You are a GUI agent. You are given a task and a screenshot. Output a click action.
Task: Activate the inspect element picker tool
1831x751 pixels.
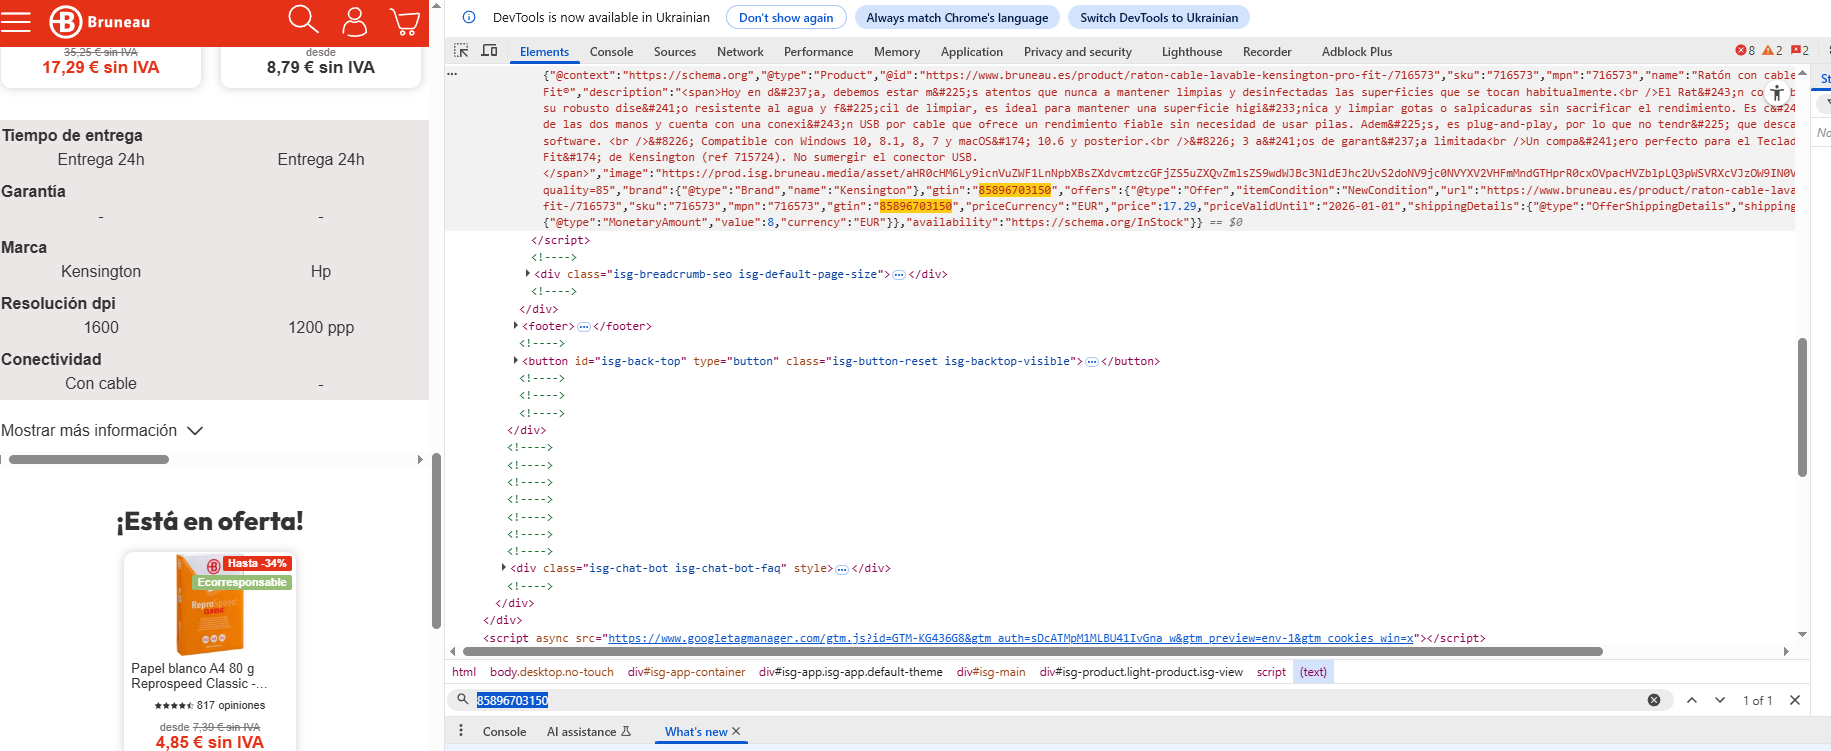461,50
